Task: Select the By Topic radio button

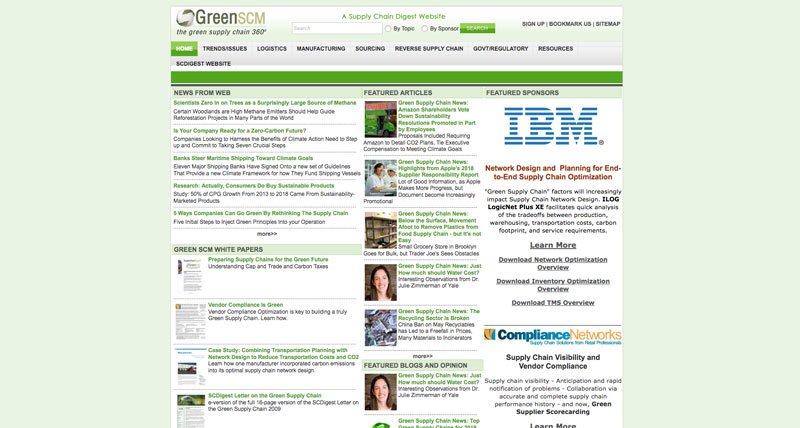Action: 388,29
